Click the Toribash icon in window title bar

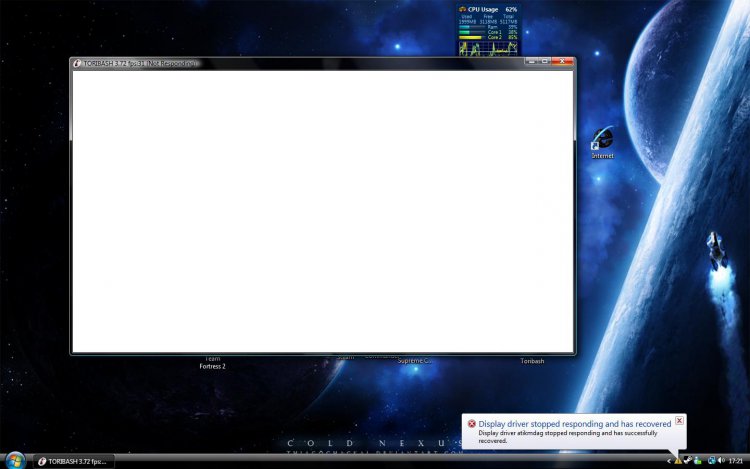pyautogui.click(x=77, y=63)
